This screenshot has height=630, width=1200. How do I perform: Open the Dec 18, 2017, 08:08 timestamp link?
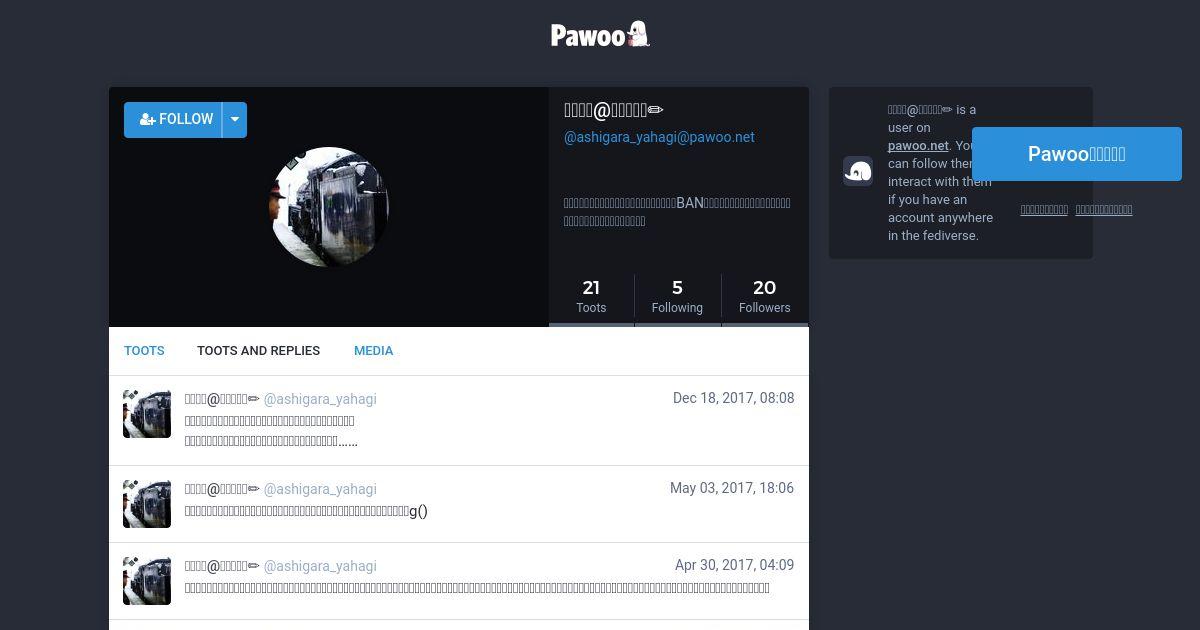(733, 398)
